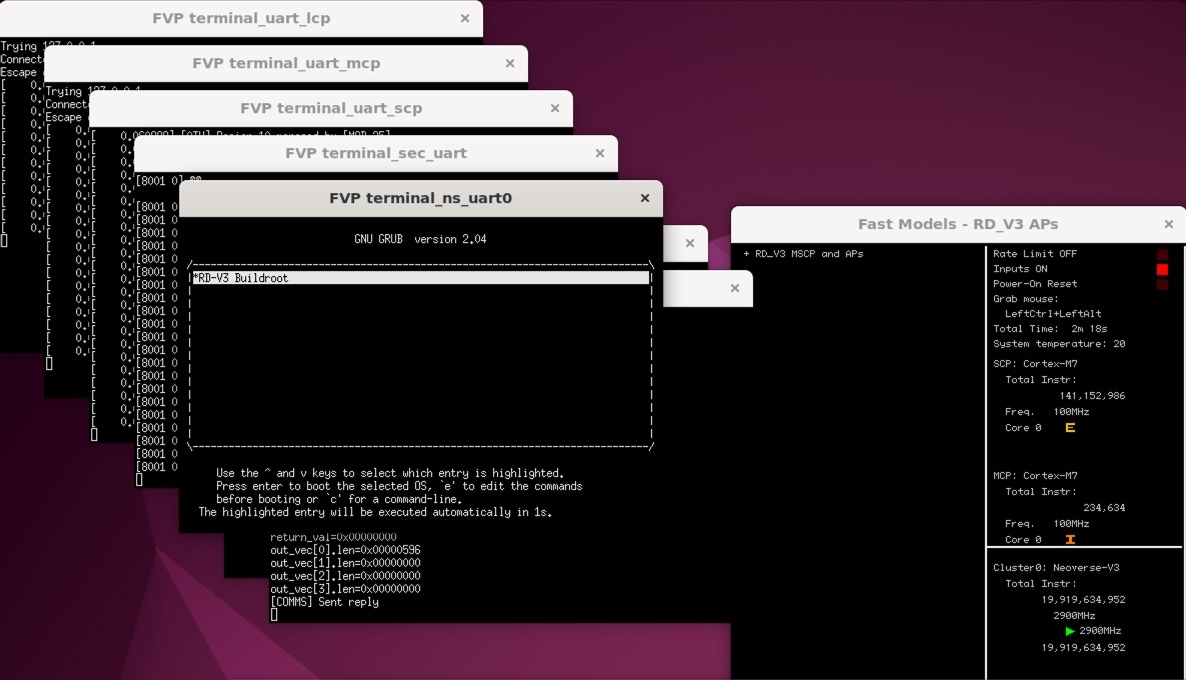Close the Fast Models RD_V3 APs window

[1168, 224]
